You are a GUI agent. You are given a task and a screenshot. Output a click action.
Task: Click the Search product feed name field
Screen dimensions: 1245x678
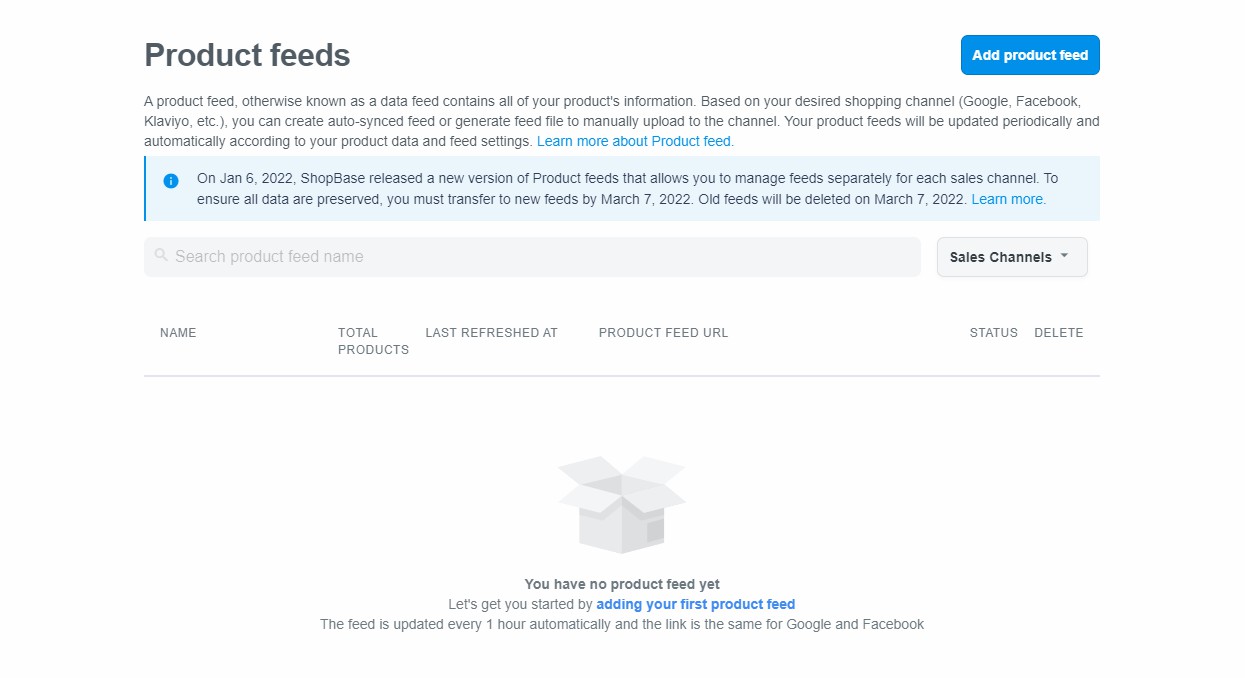coord(540,257)
